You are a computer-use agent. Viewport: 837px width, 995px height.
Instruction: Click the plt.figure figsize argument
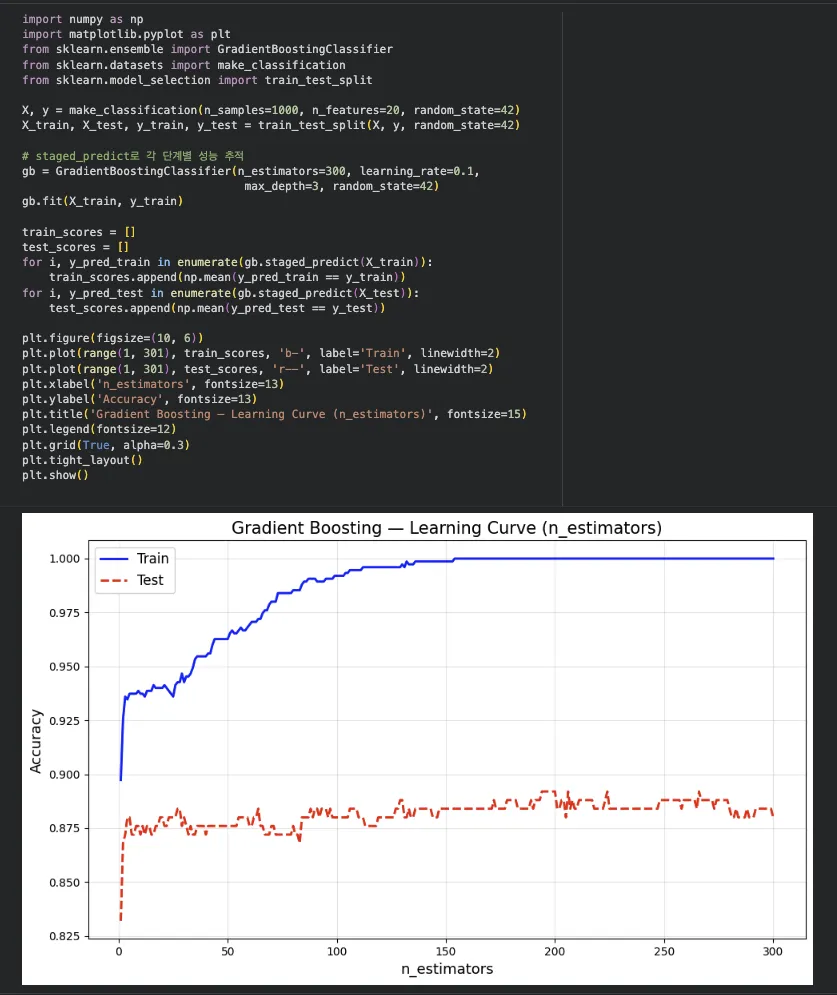[x=150, y=338]
